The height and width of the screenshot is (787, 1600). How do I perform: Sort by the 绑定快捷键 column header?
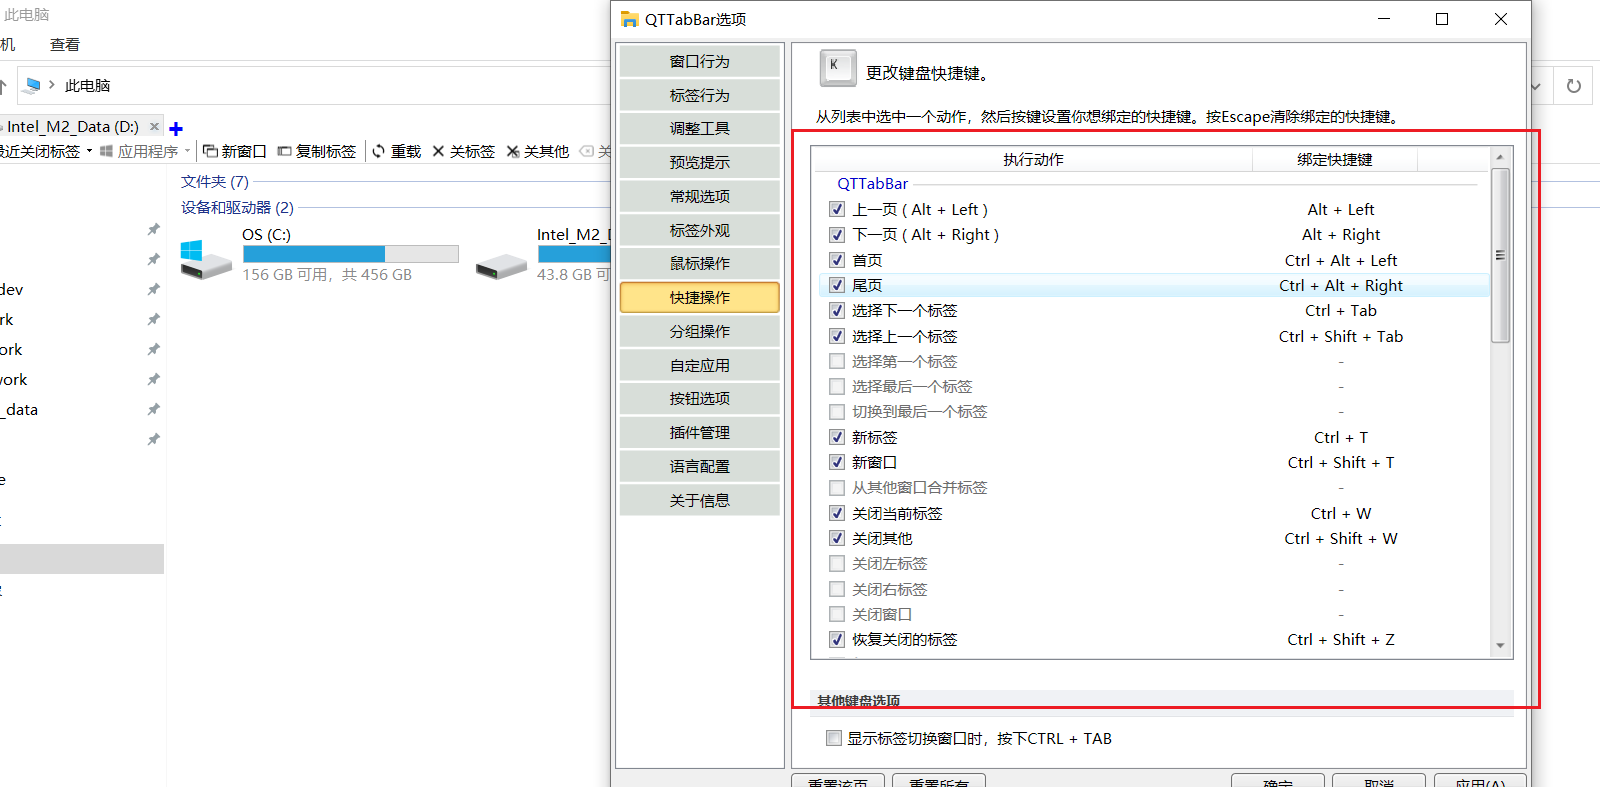pos(1335,159)
